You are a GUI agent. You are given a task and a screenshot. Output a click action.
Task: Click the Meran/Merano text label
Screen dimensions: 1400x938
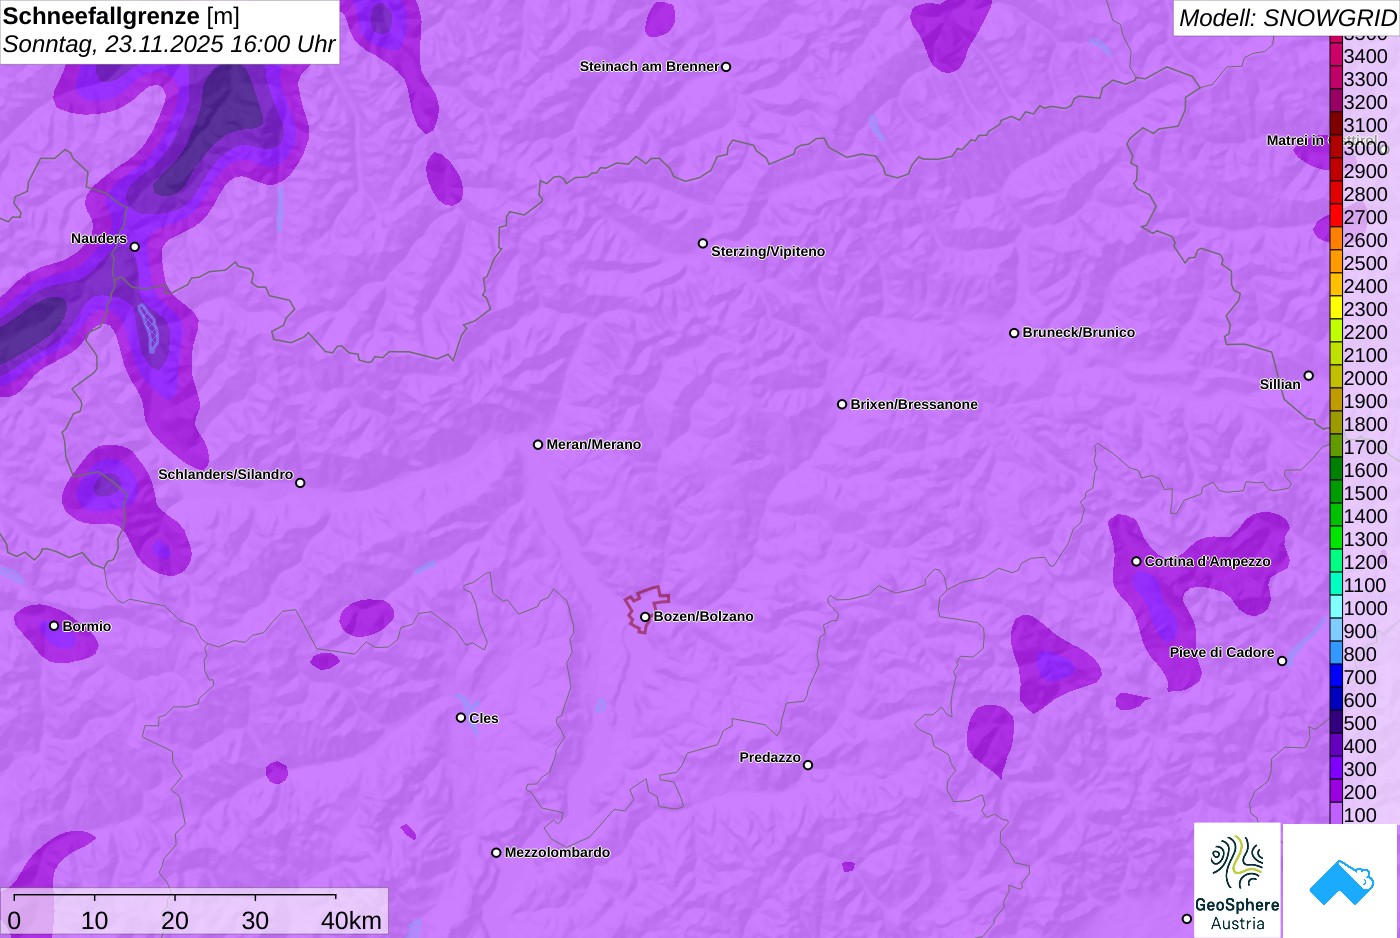594,444
